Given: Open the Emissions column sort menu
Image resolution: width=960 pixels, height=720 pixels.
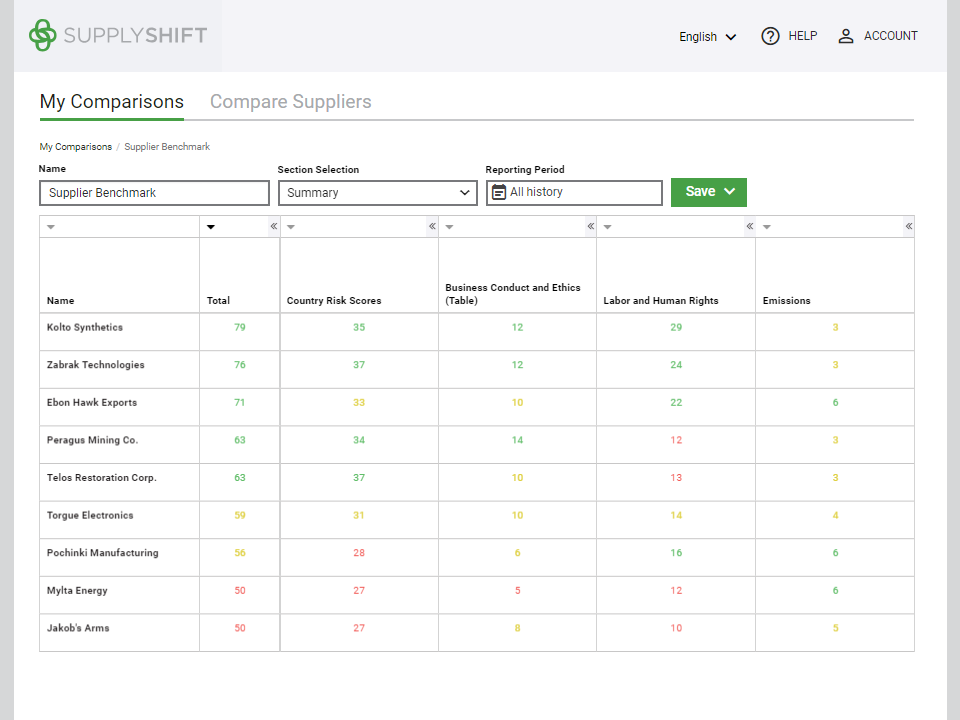Looking at the screenshot, I should point(767,227).
